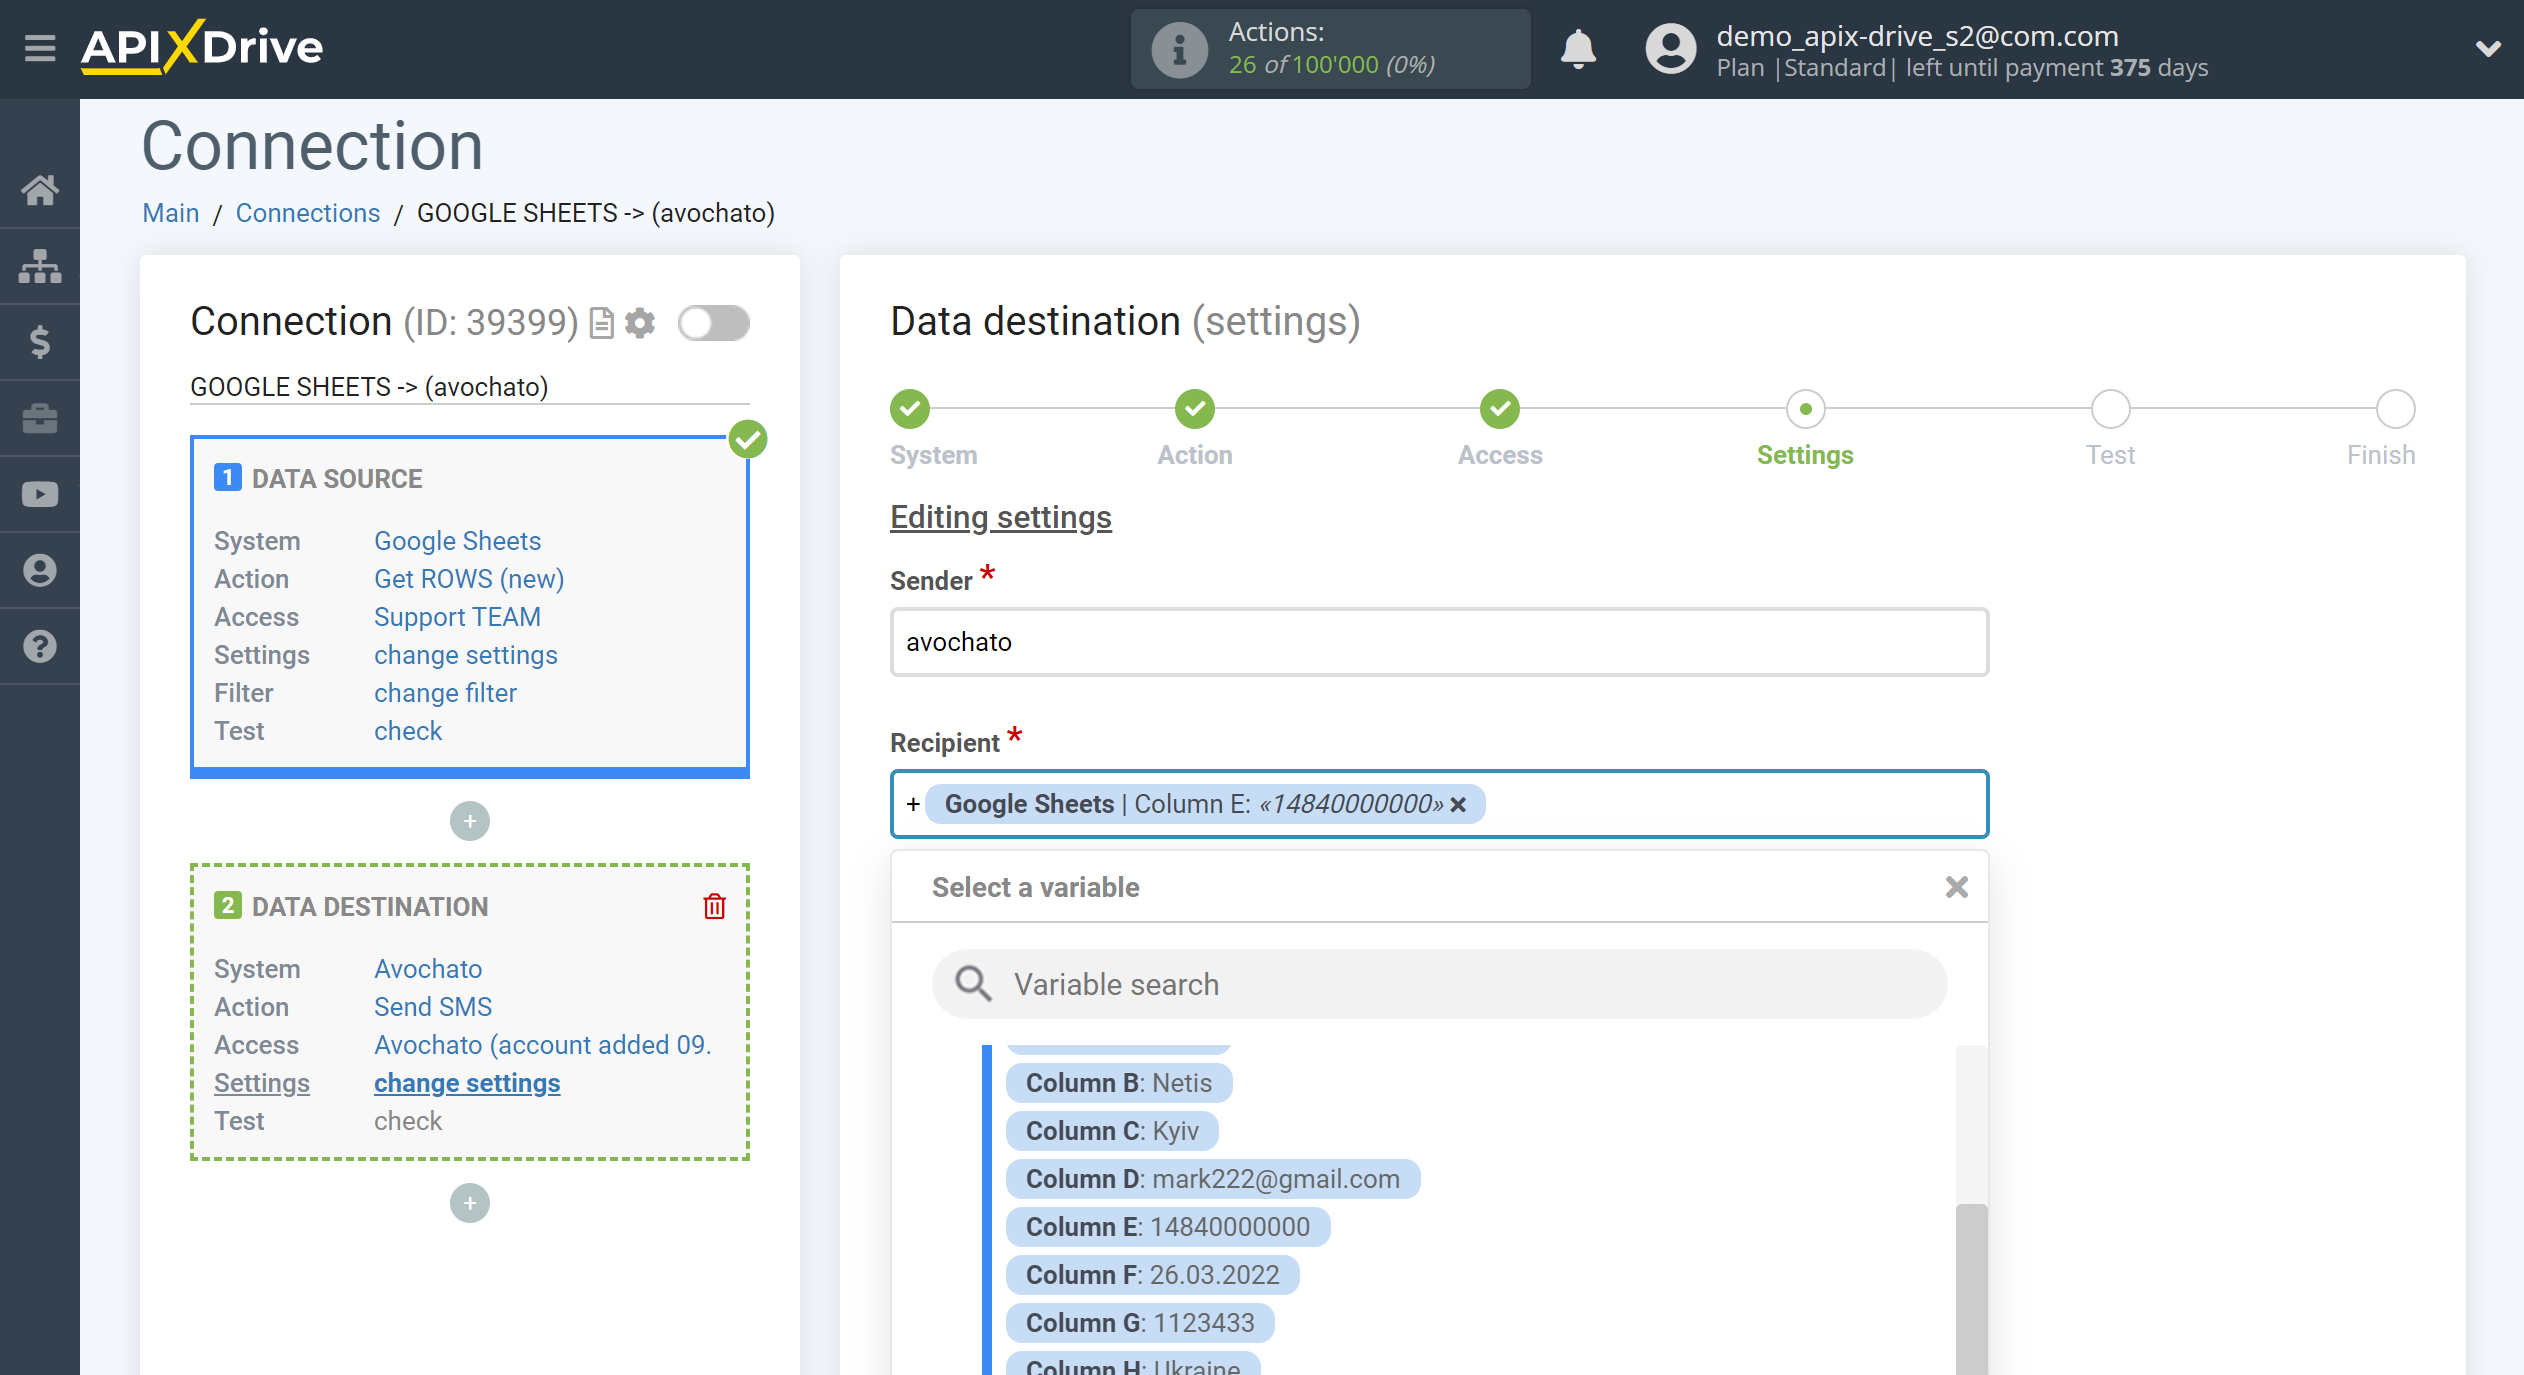Click the Variable search box
Screen dimensions: 2524x1375
pos(1439,984)
